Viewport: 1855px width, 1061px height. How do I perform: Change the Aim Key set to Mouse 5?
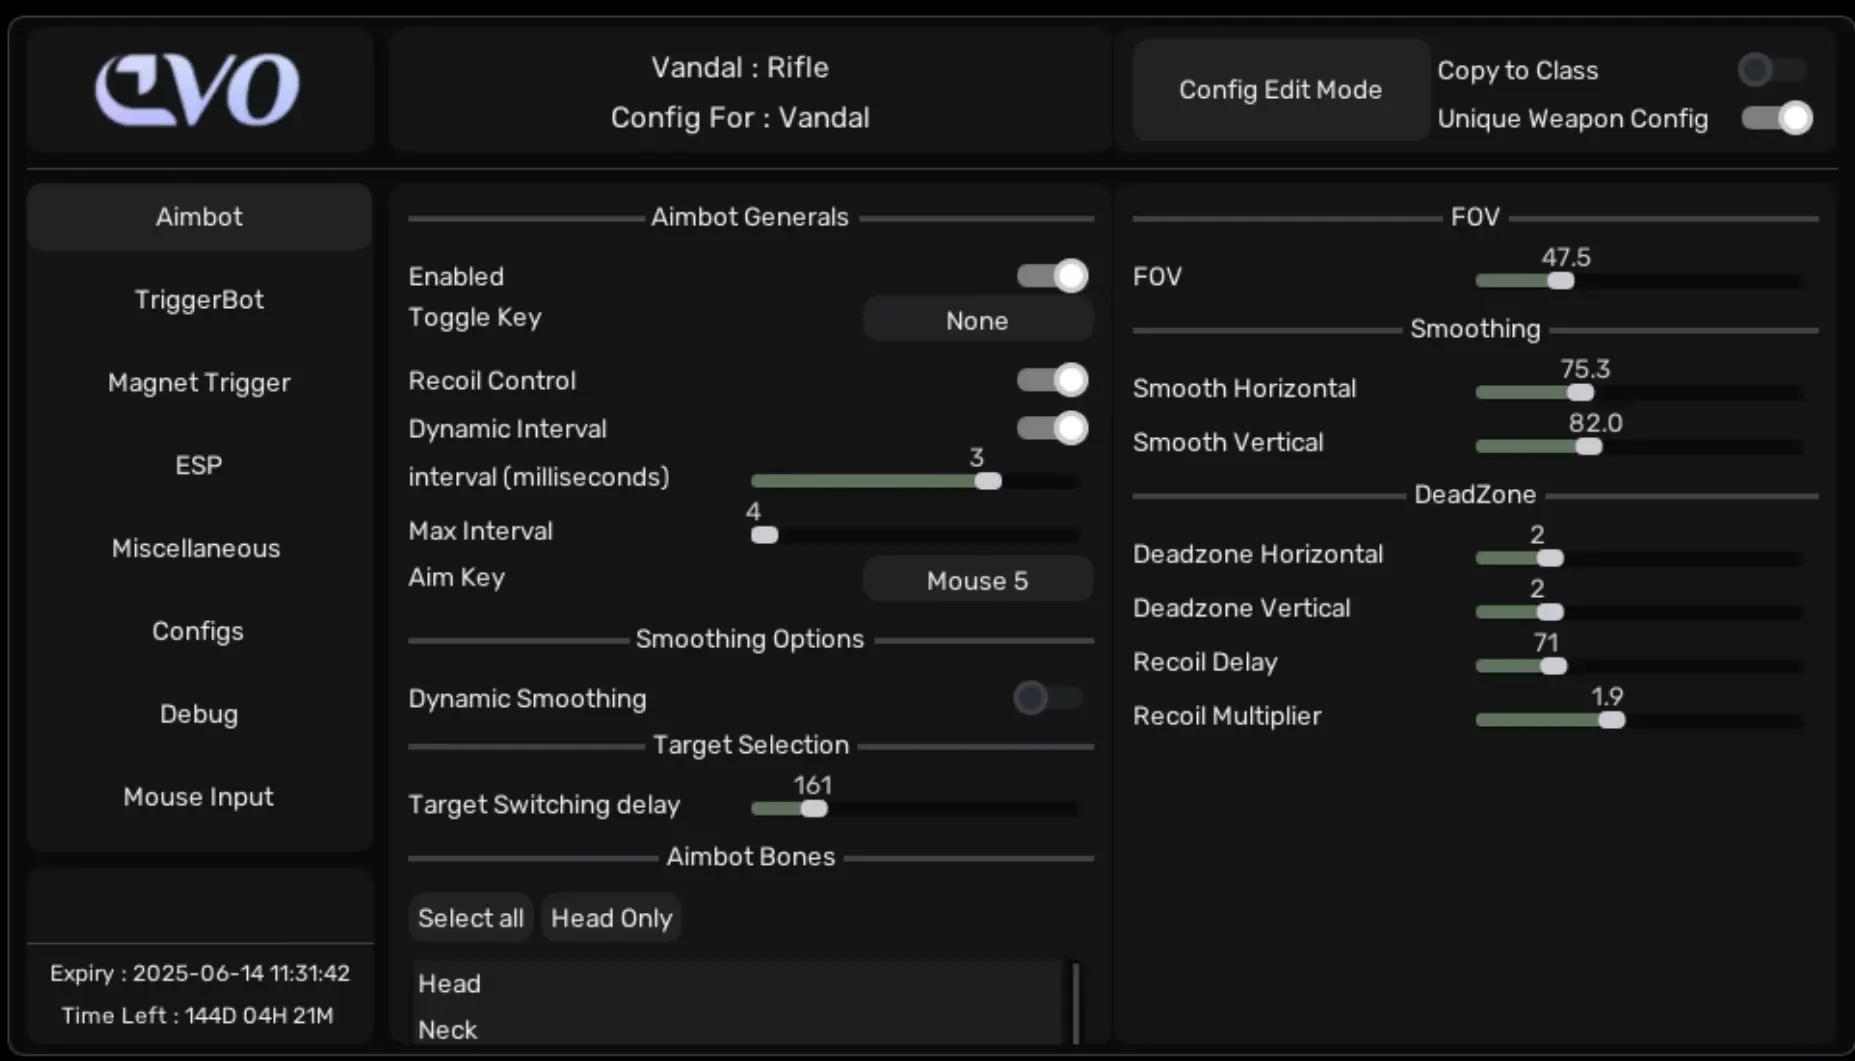[977, 581]
